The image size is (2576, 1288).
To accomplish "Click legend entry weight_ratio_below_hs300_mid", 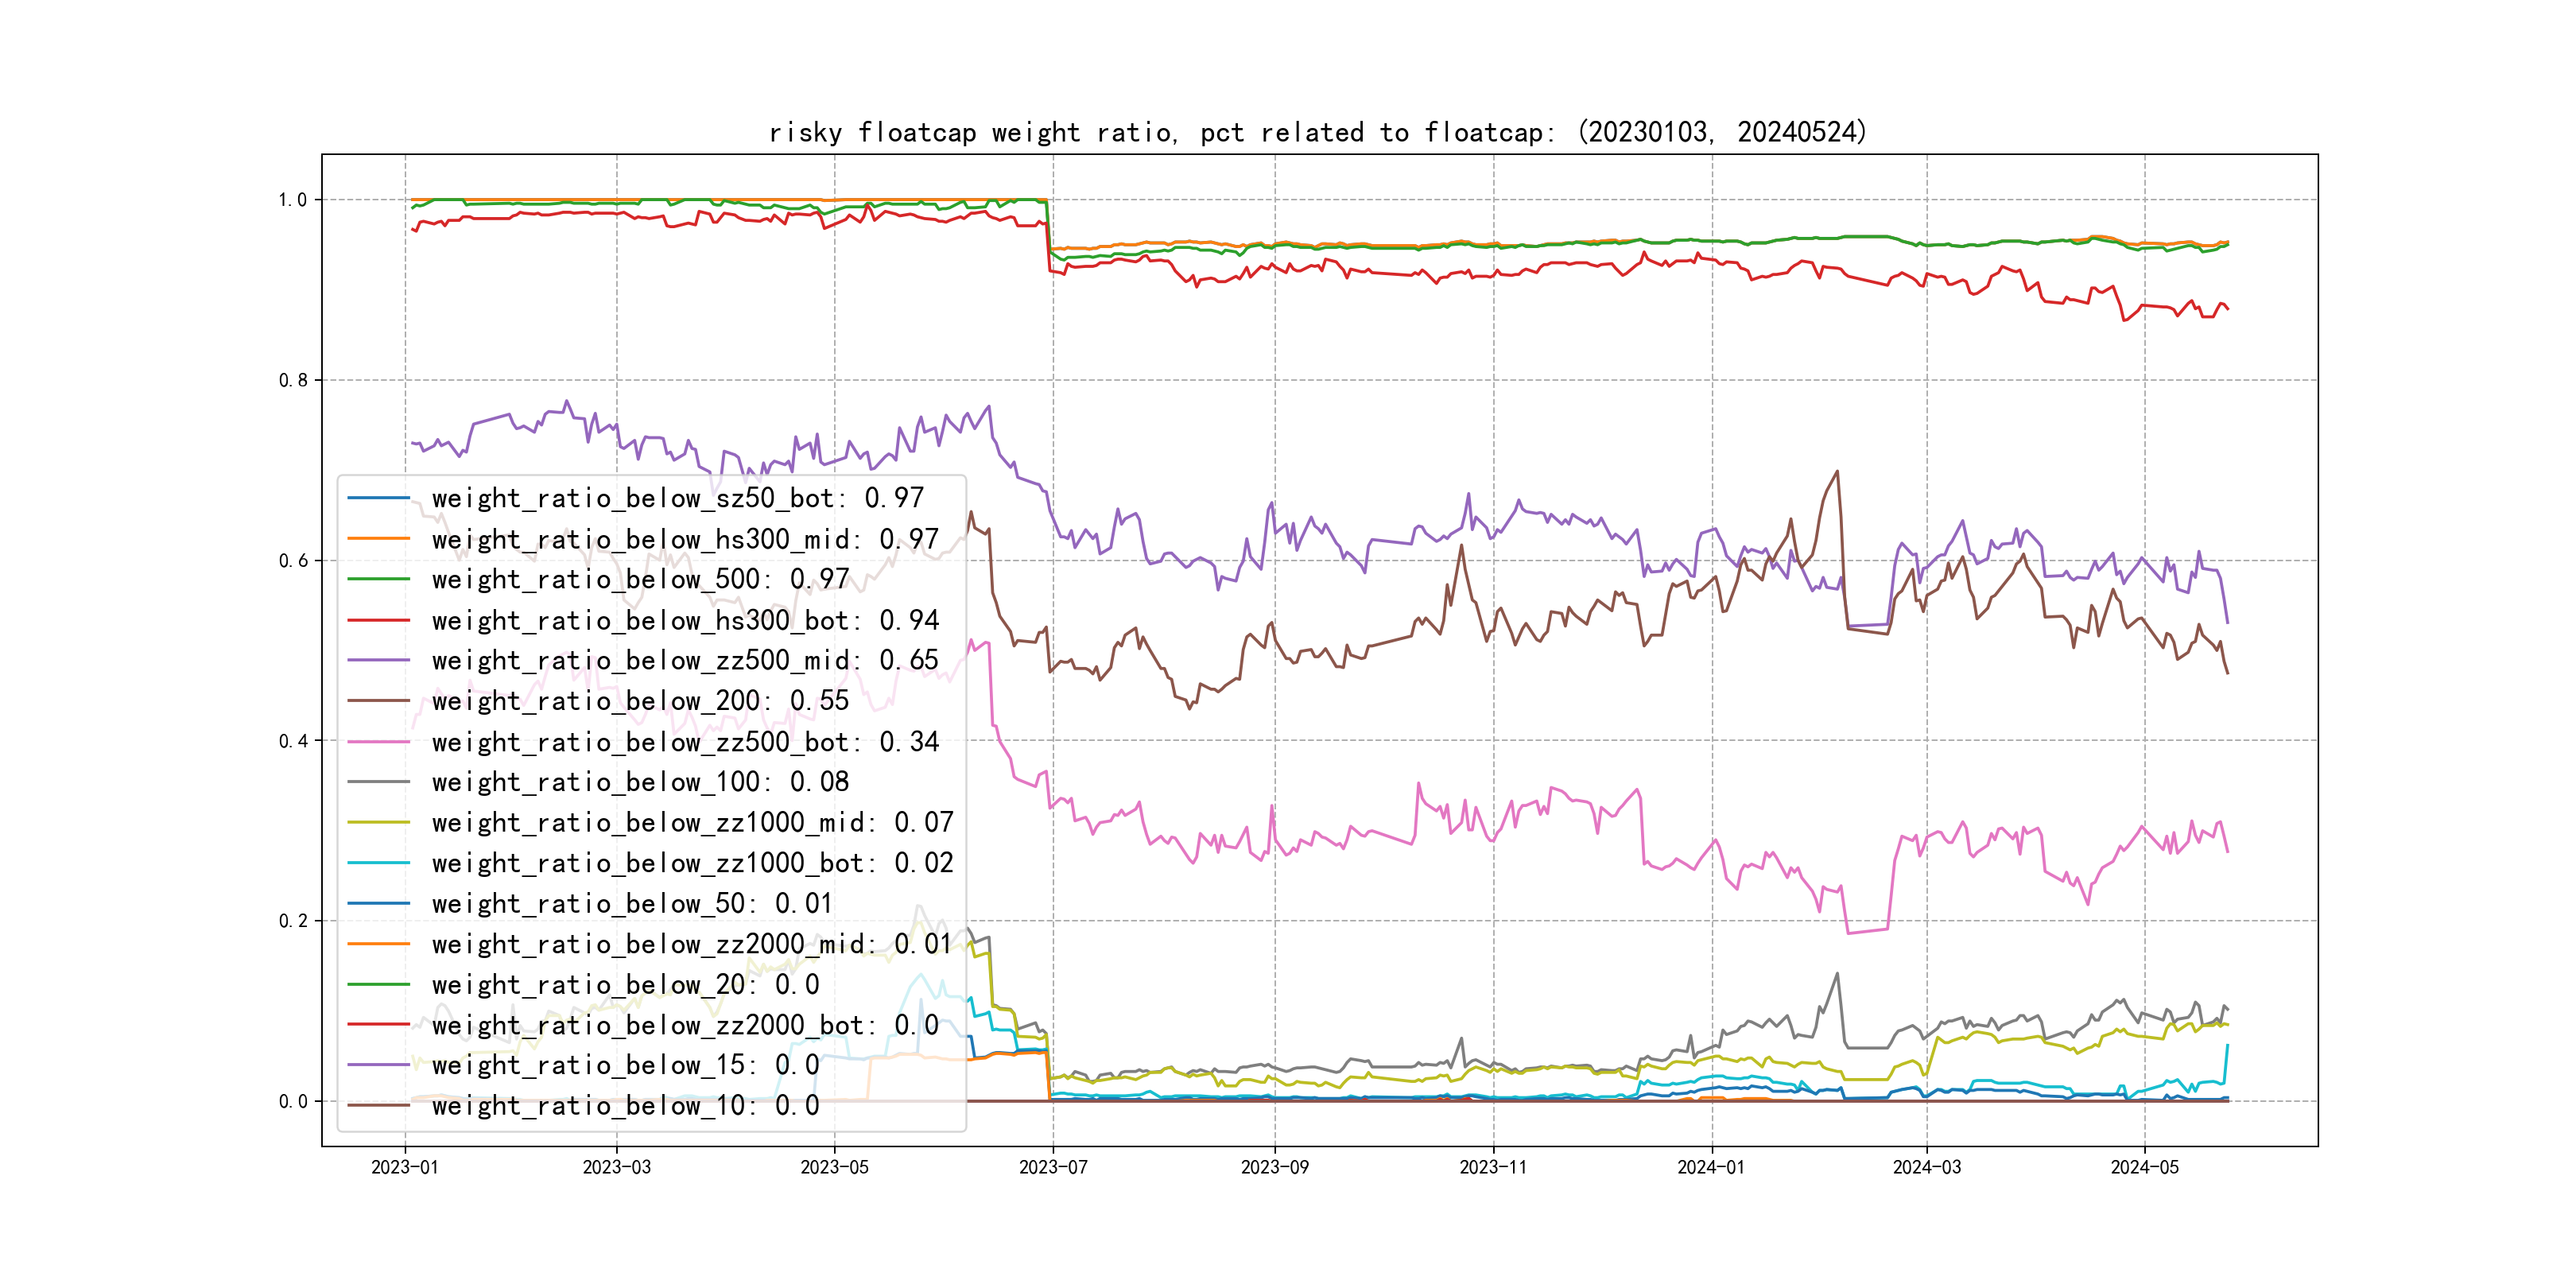I will pyautogui.click(x=685, y=539).
